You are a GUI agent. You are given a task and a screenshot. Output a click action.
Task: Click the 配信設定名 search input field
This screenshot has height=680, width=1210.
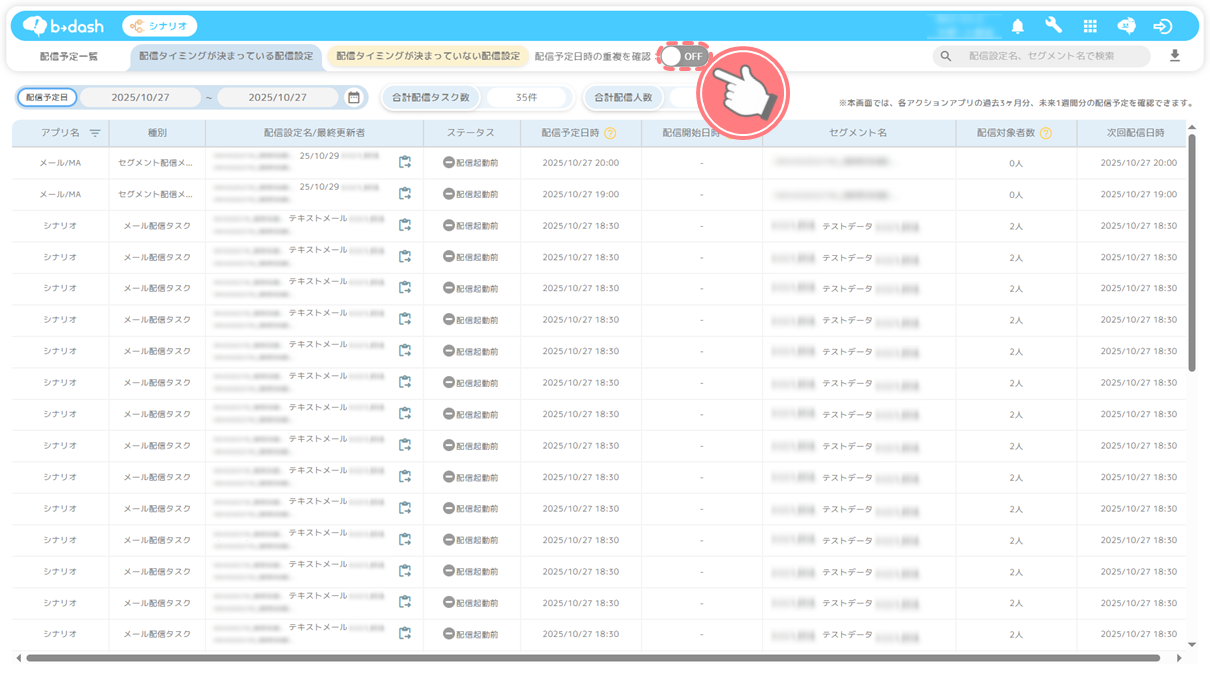point(1050,57)
